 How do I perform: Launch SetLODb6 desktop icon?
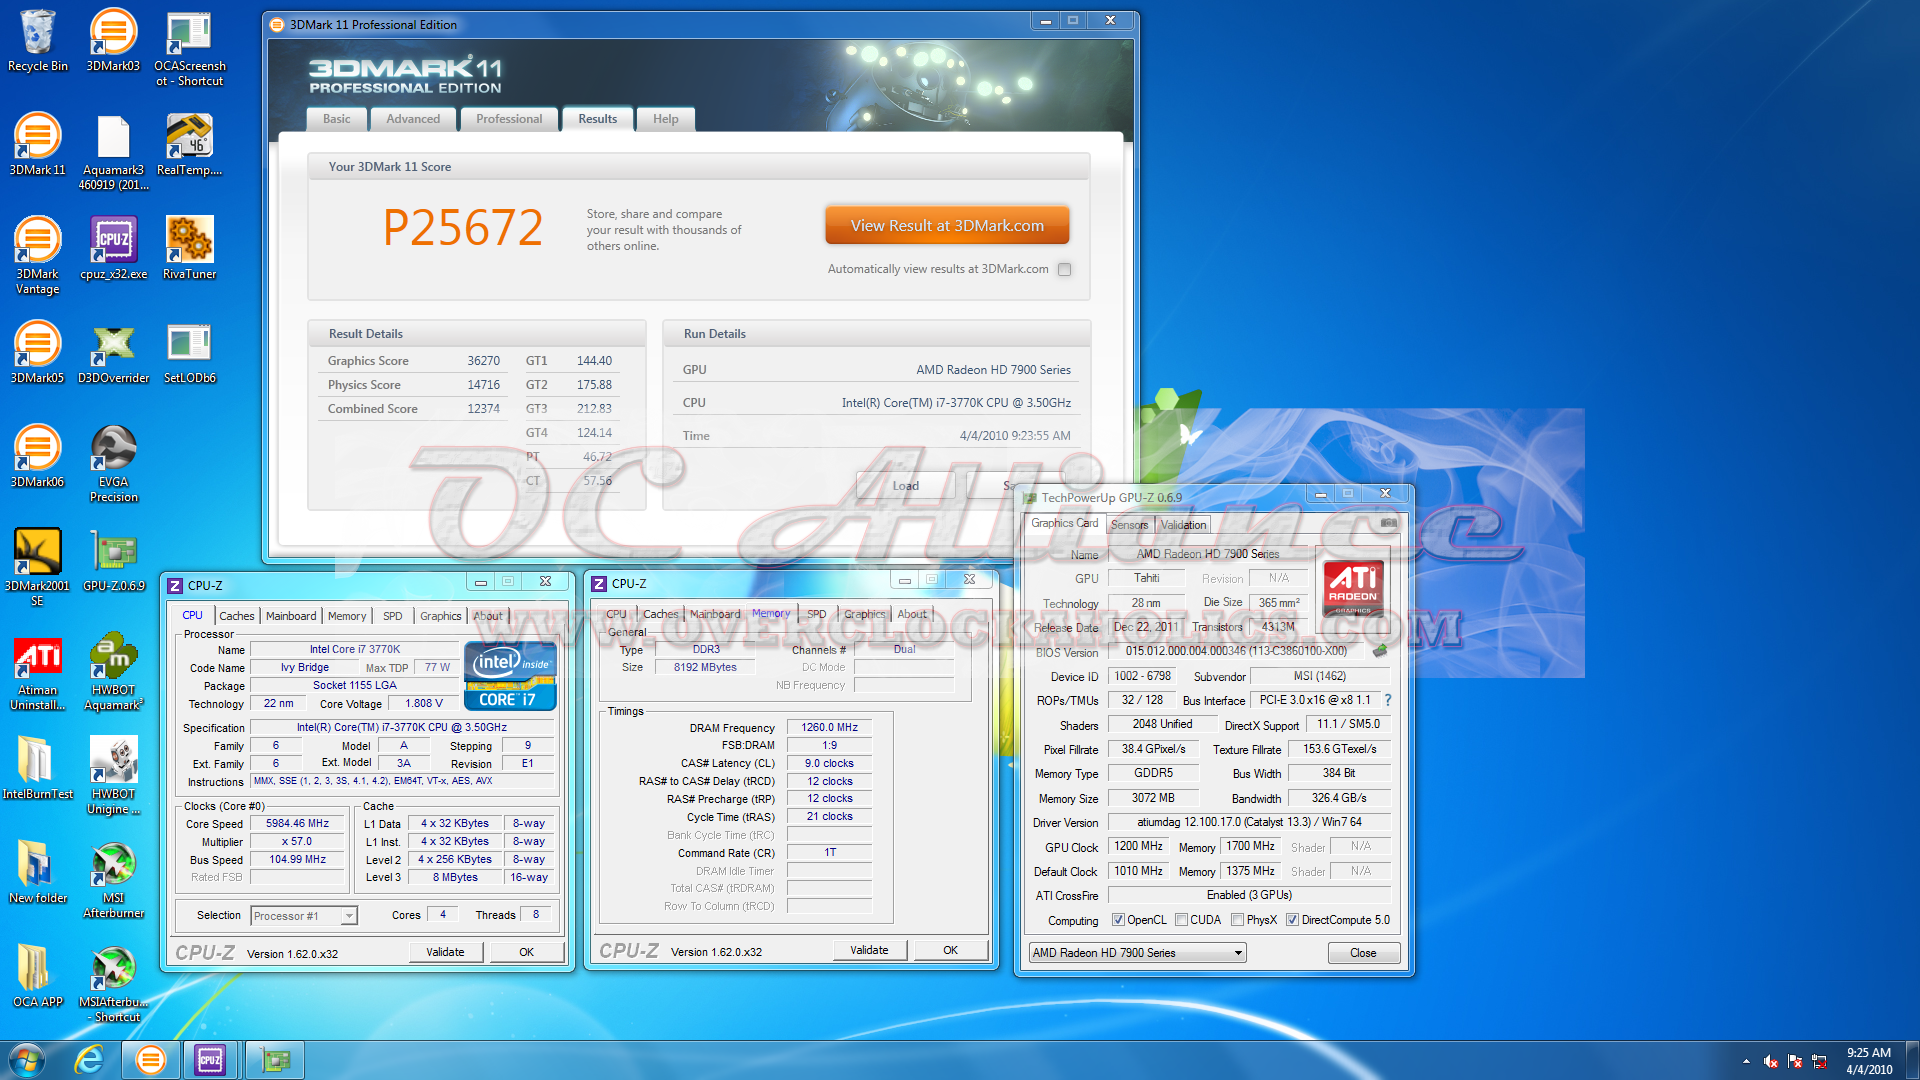tap(189, 352)
